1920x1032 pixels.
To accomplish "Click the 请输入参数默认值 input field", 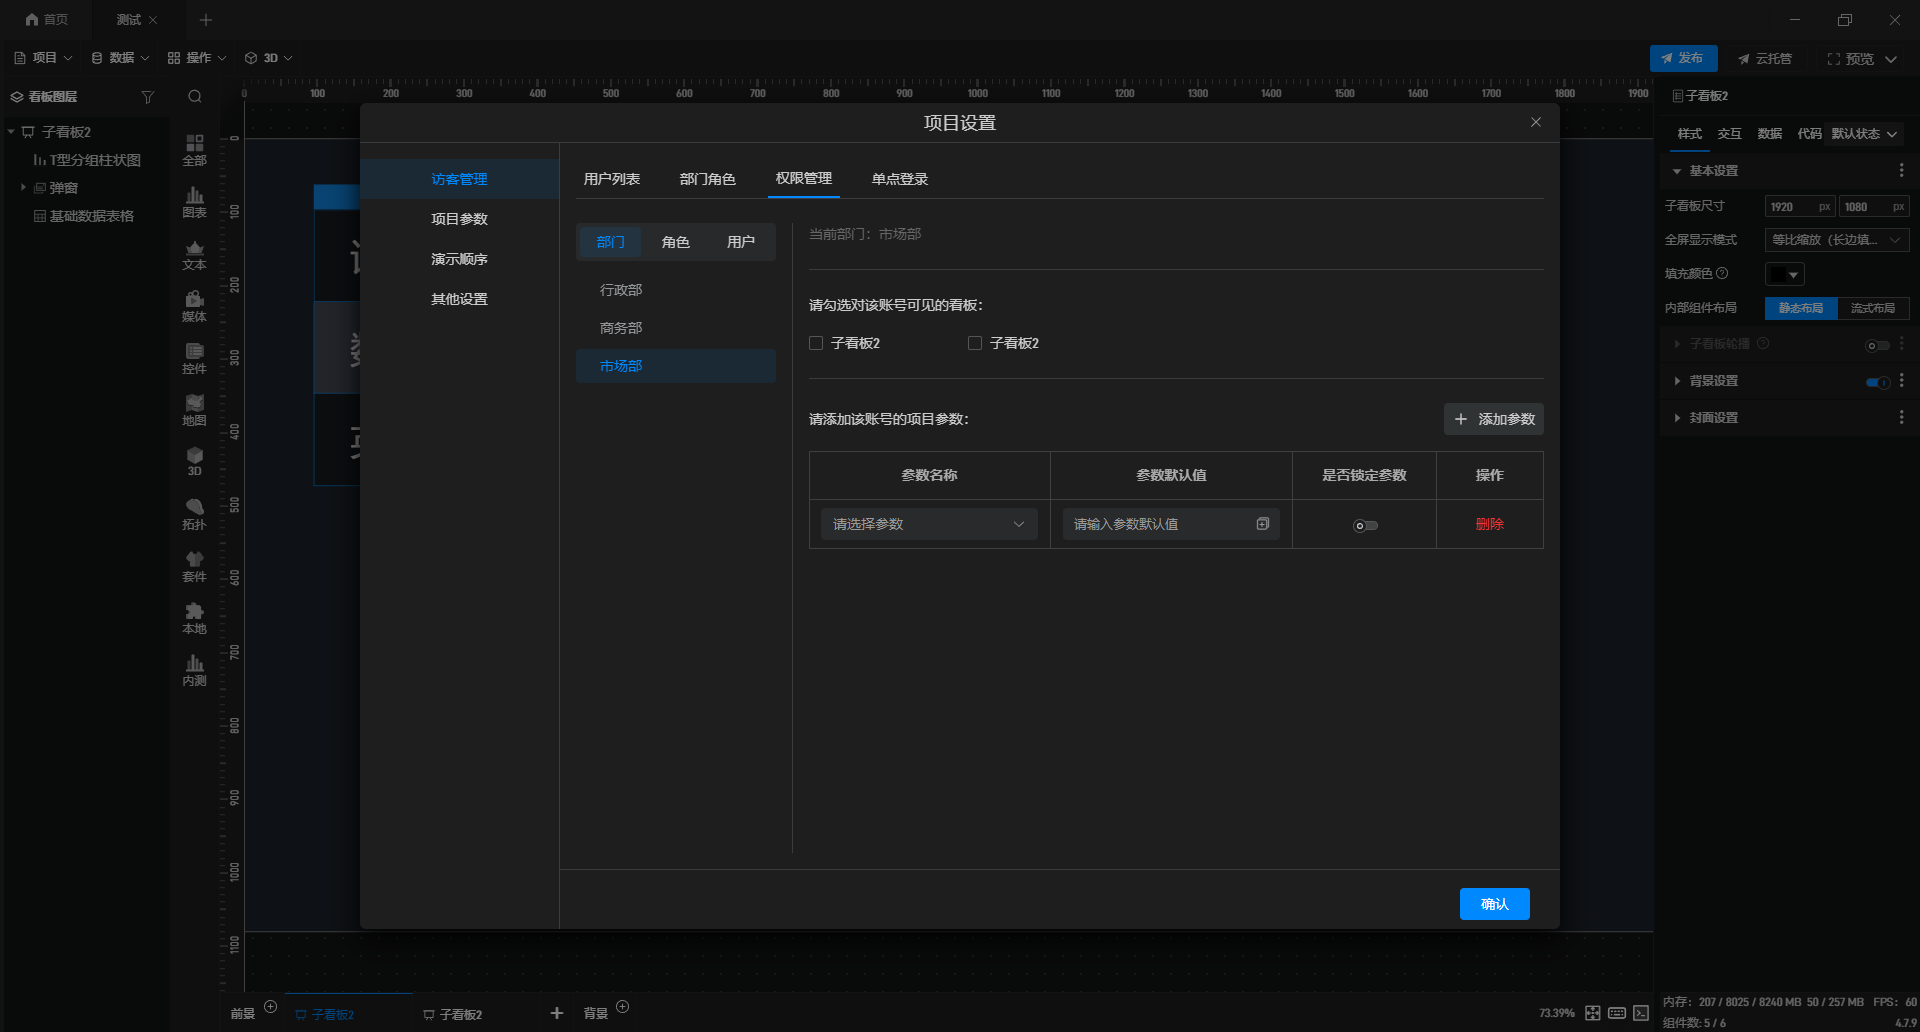I will click(x=1160, y=524).
